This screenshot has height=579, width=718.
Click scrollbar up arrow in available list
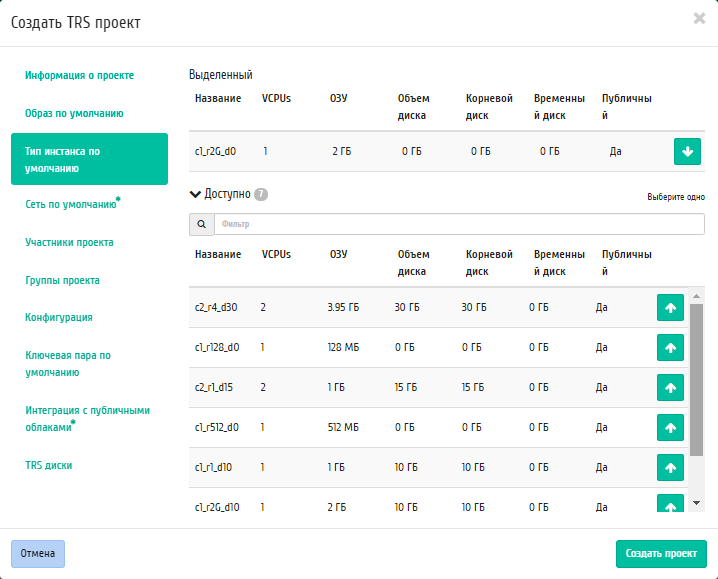pos(696,296)
